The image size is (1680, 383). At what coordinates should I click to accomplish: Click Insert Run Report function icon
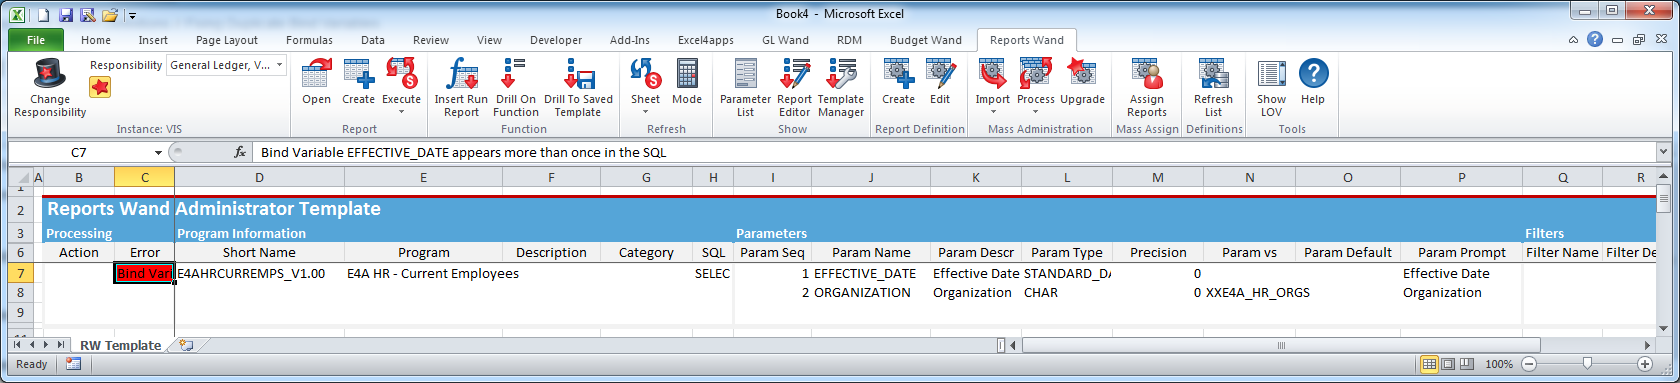tap(461, 74)
